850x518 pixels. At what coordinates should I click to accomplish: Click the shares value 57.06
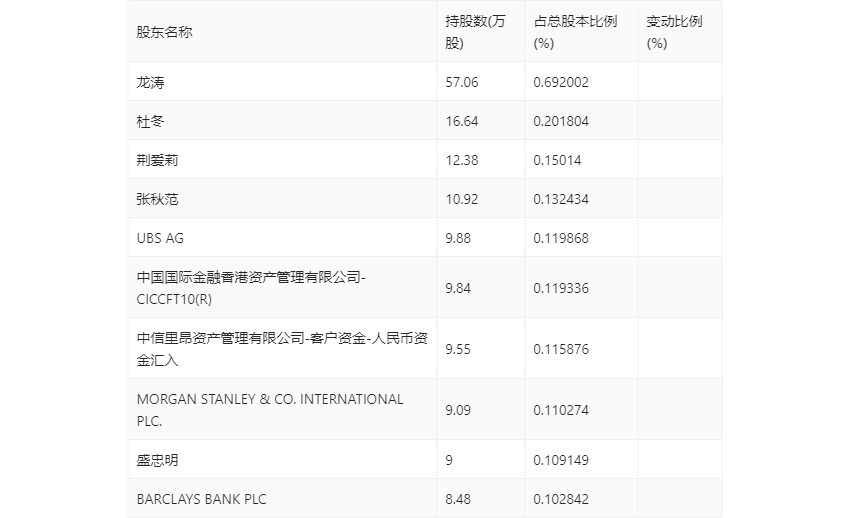pos(462,82)
